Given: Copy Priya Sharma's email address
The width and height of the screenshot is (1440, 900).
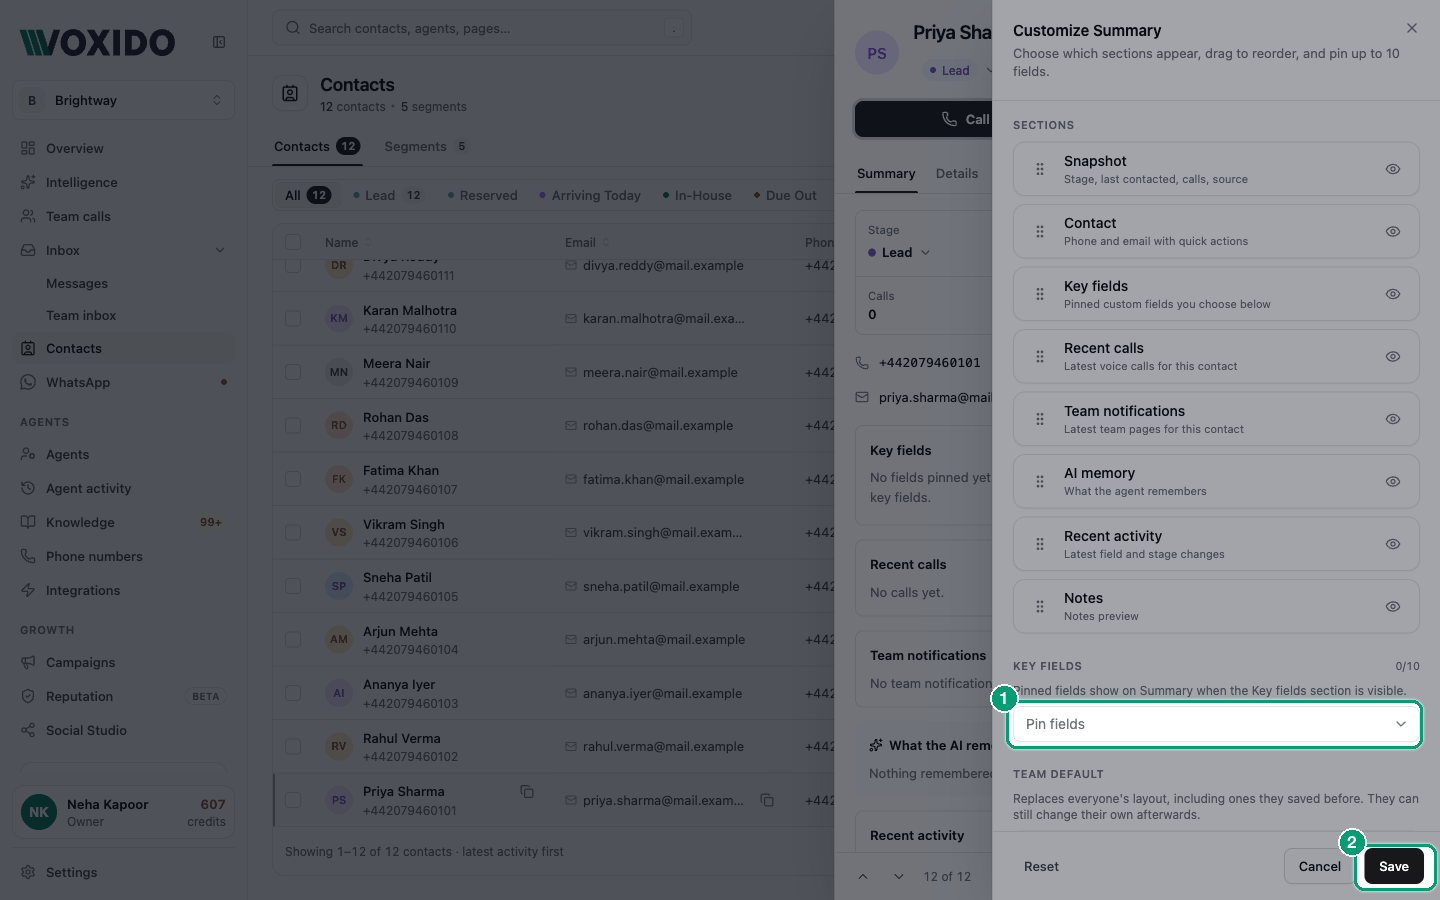Looking at the screenshot, I should [767, 800].
